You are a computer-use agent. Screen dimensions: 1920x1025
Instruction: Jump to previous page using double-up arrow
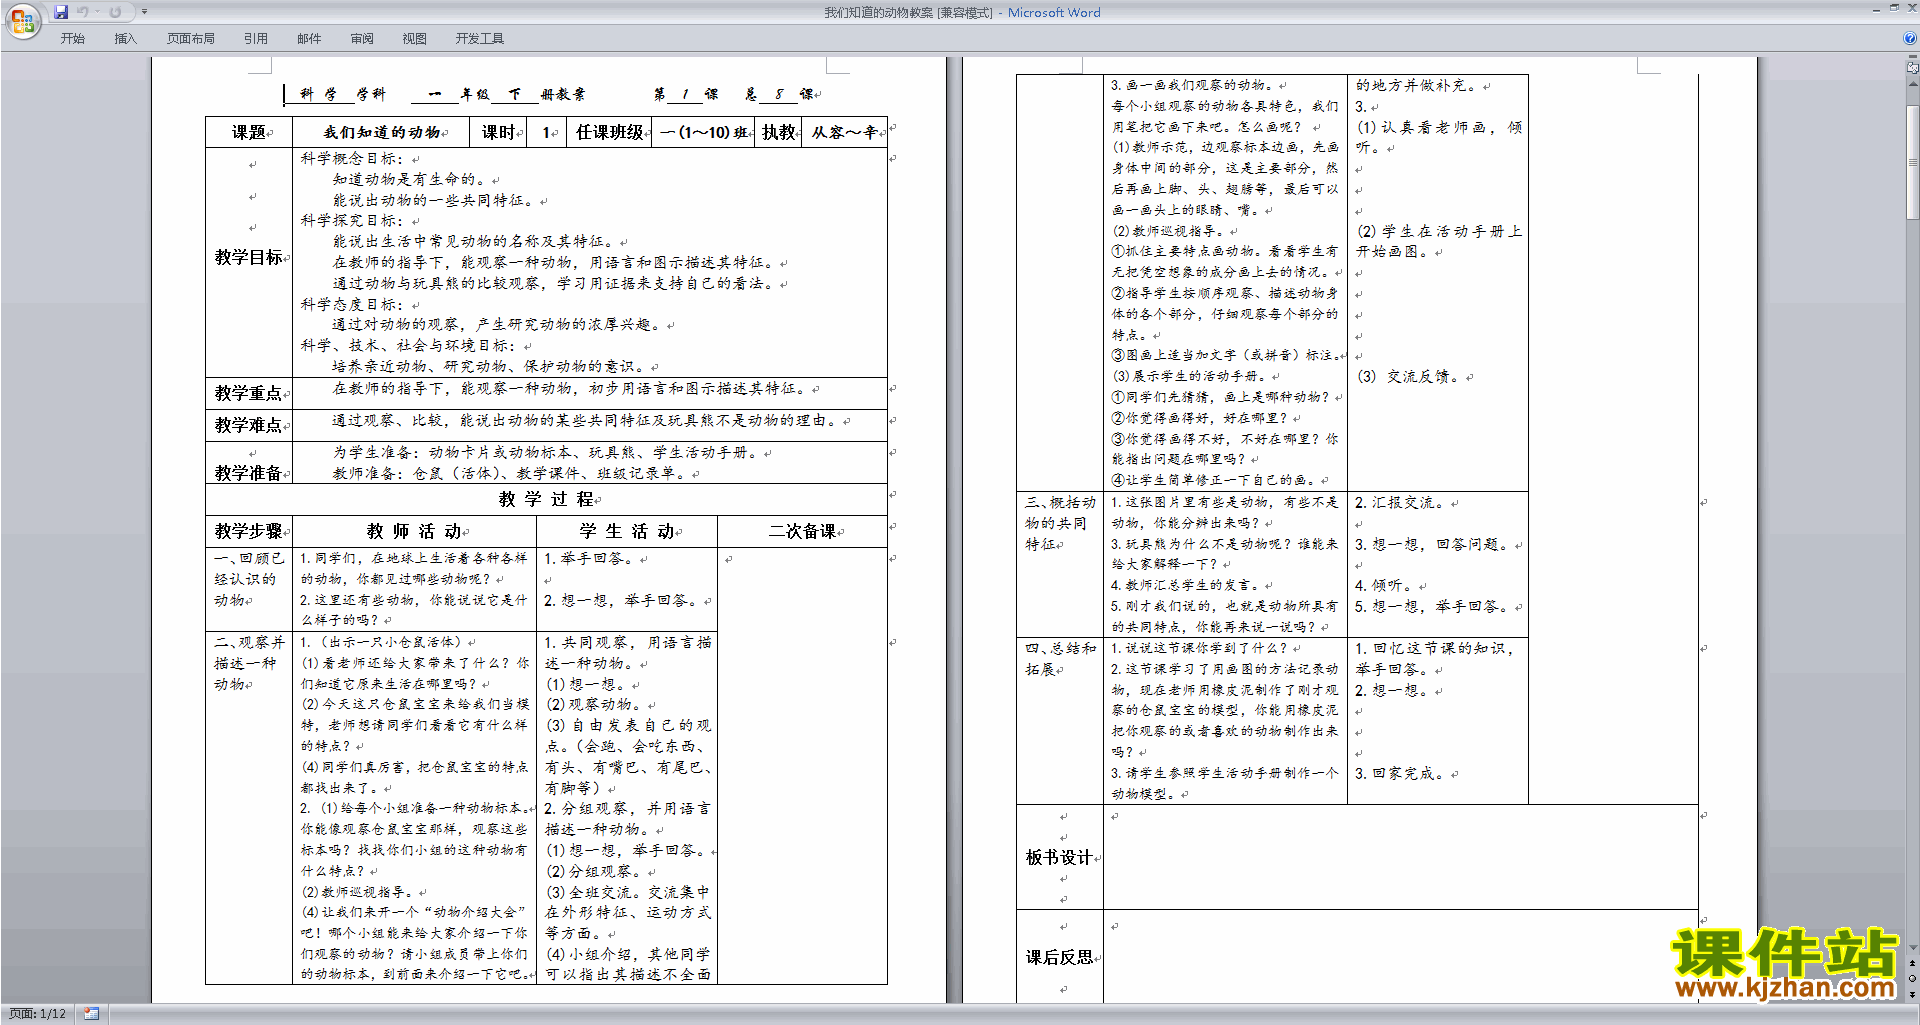coord(1912,964)
